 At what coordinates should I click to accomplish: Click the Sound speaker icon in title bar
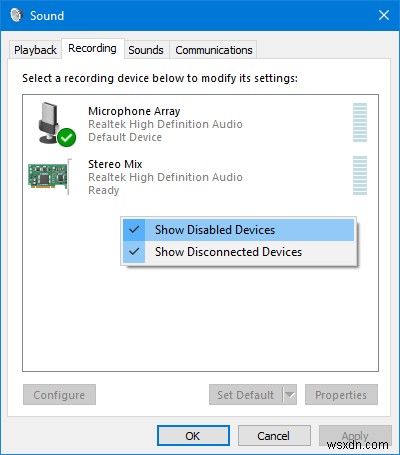[16, 15]
